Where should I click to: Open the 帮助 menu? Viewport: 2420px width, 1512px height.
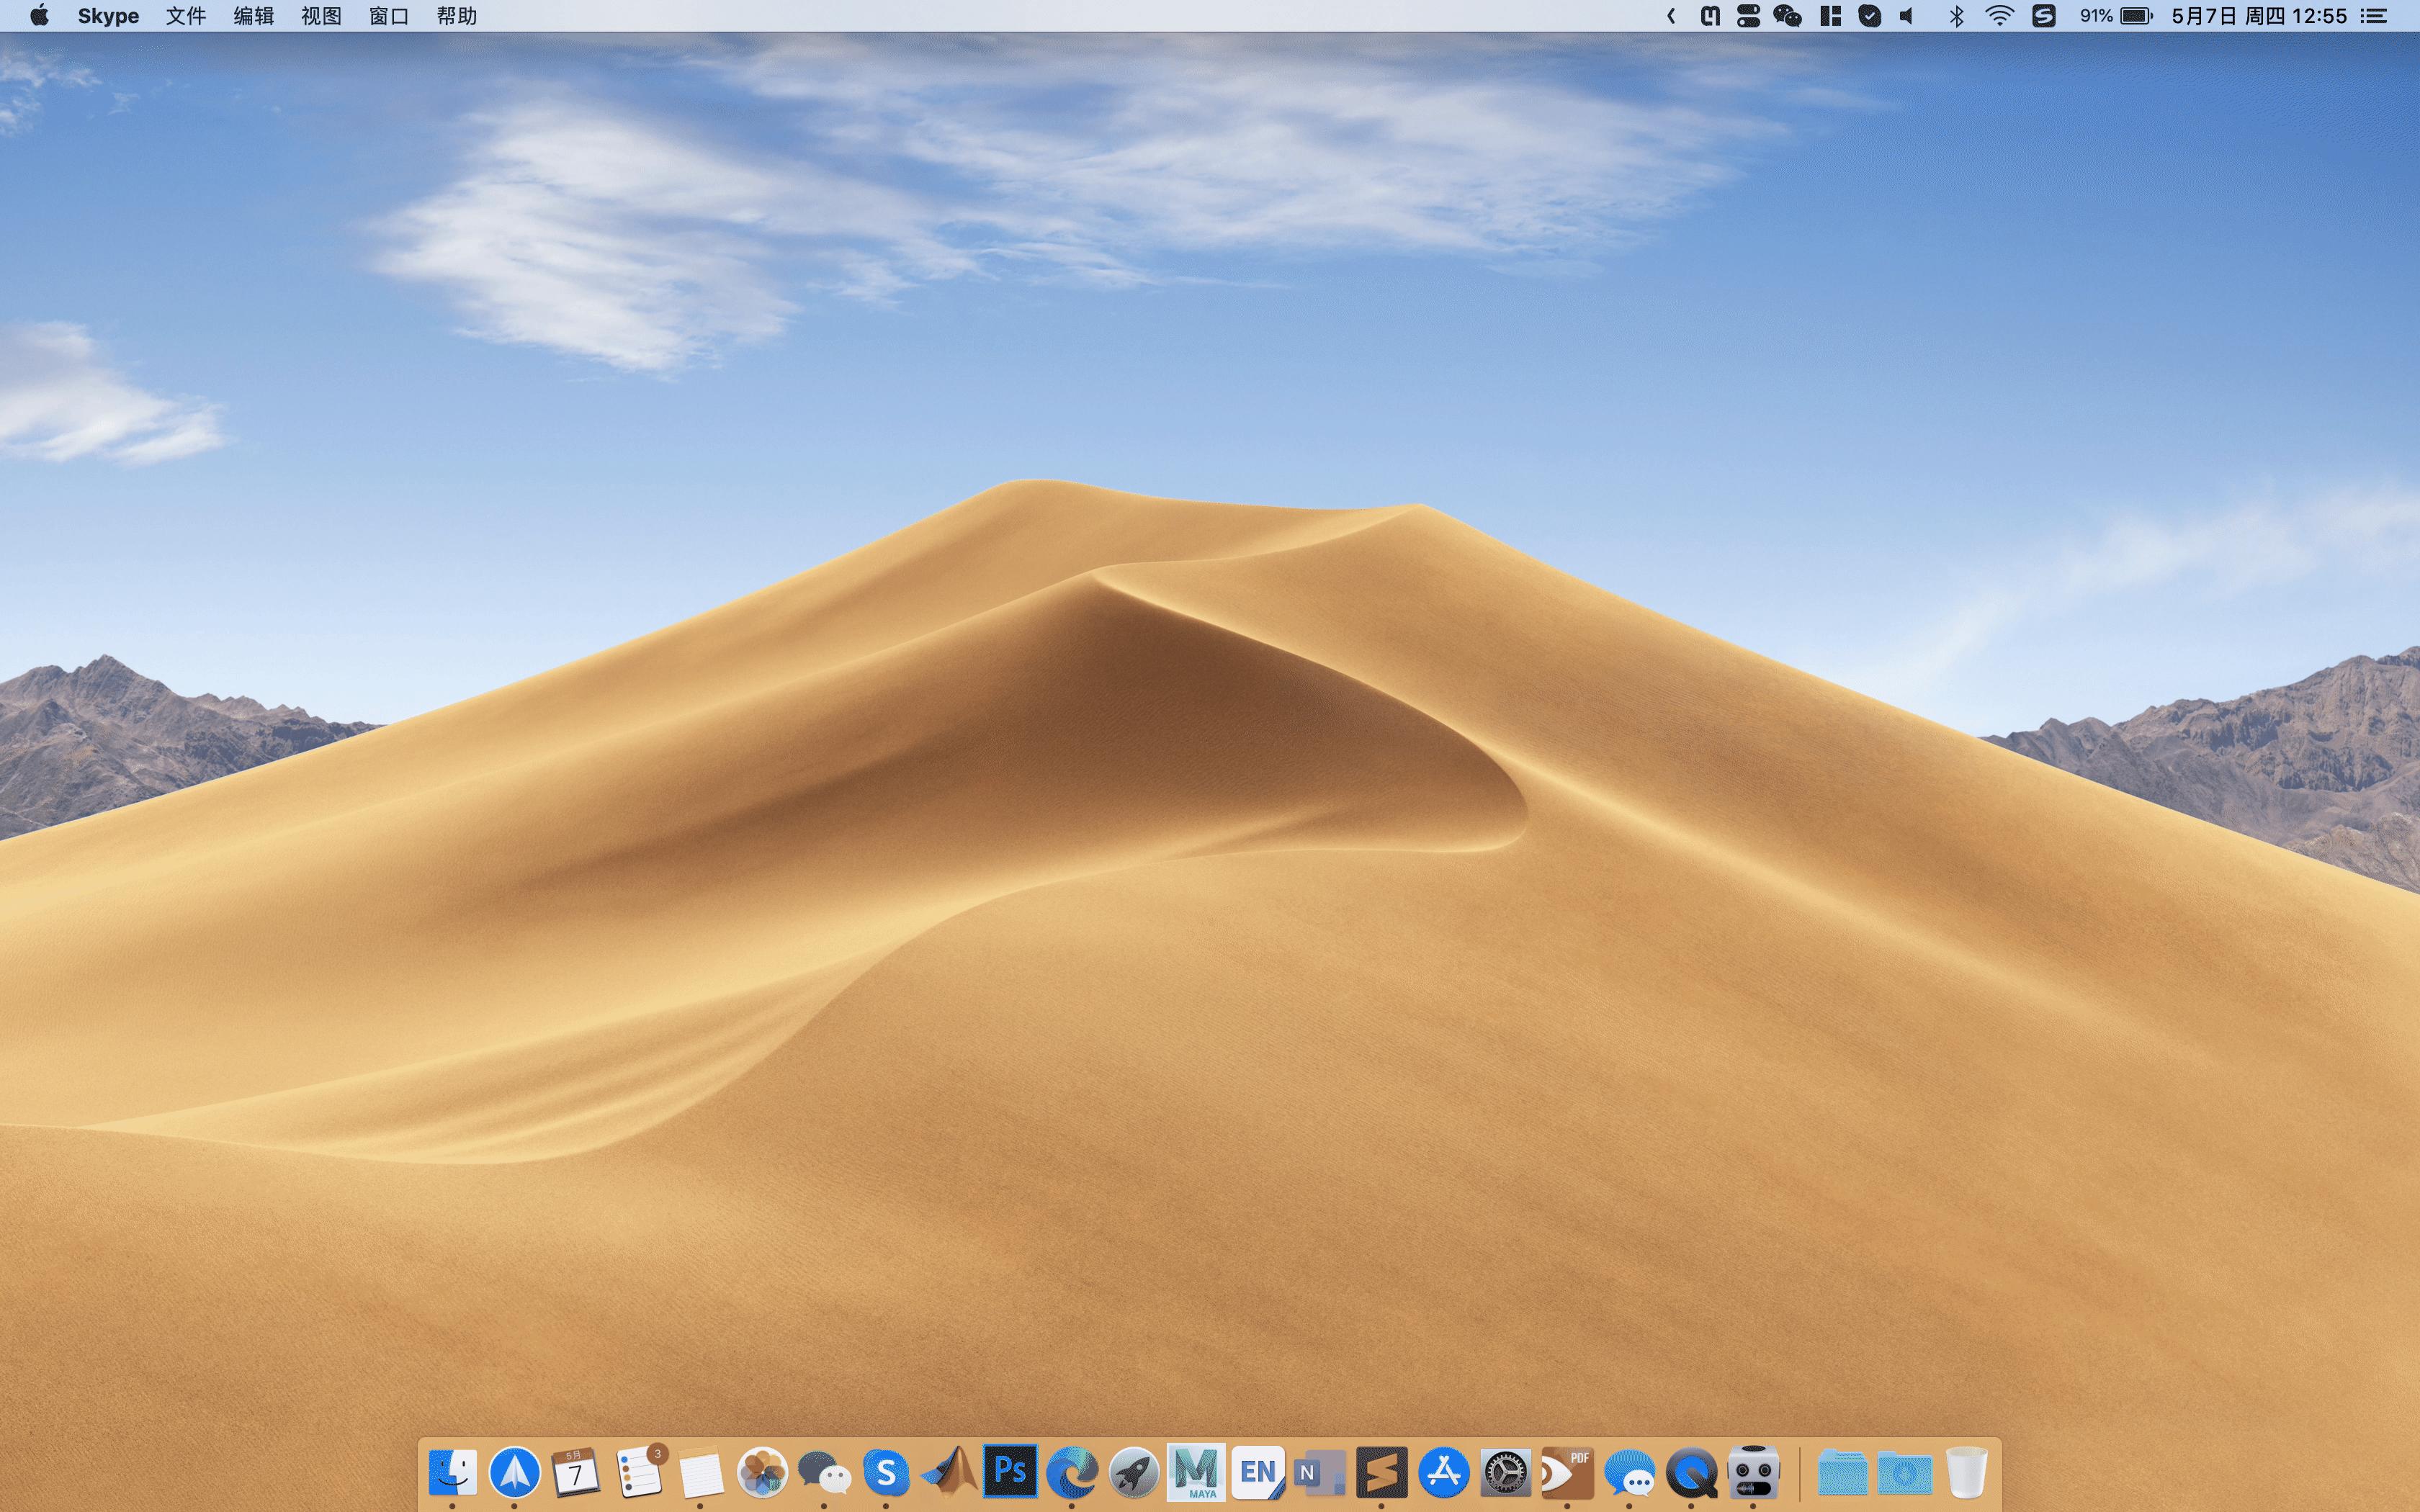click(456, 16)
